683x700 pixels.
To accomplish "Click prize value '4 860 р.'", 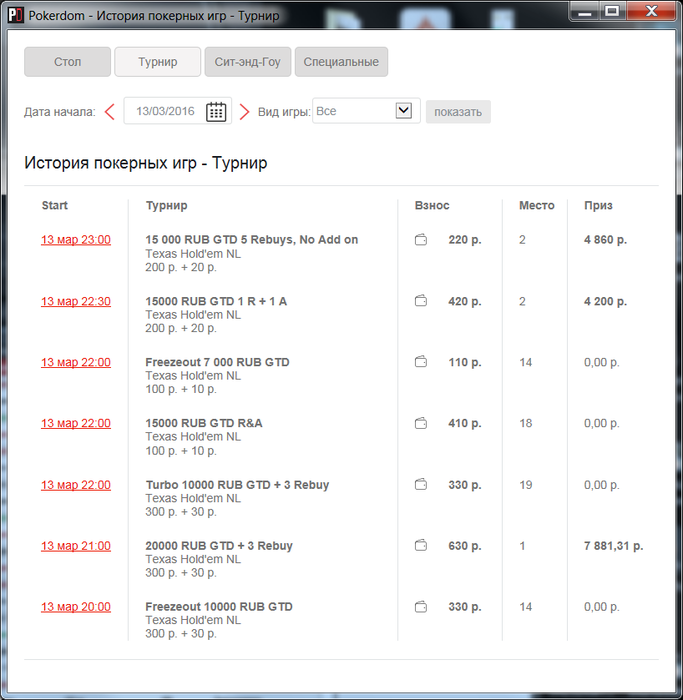I will [605, 240].
